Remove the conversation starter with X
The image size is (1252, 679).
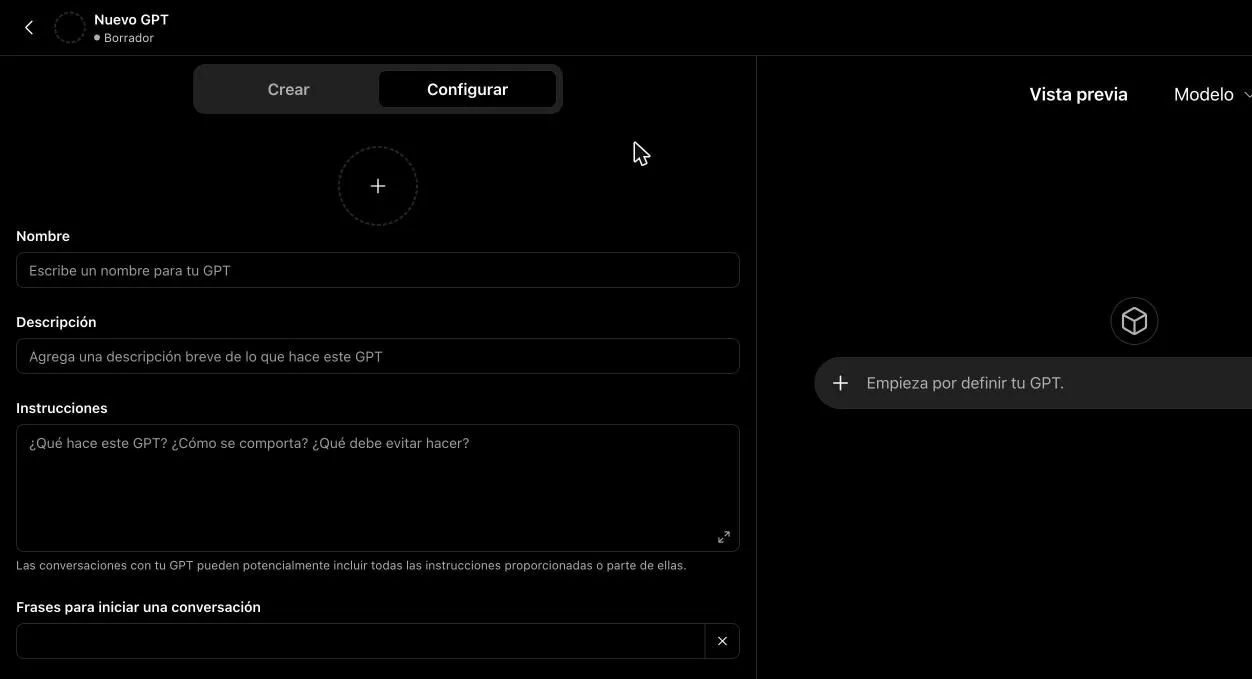pos(722,641)
